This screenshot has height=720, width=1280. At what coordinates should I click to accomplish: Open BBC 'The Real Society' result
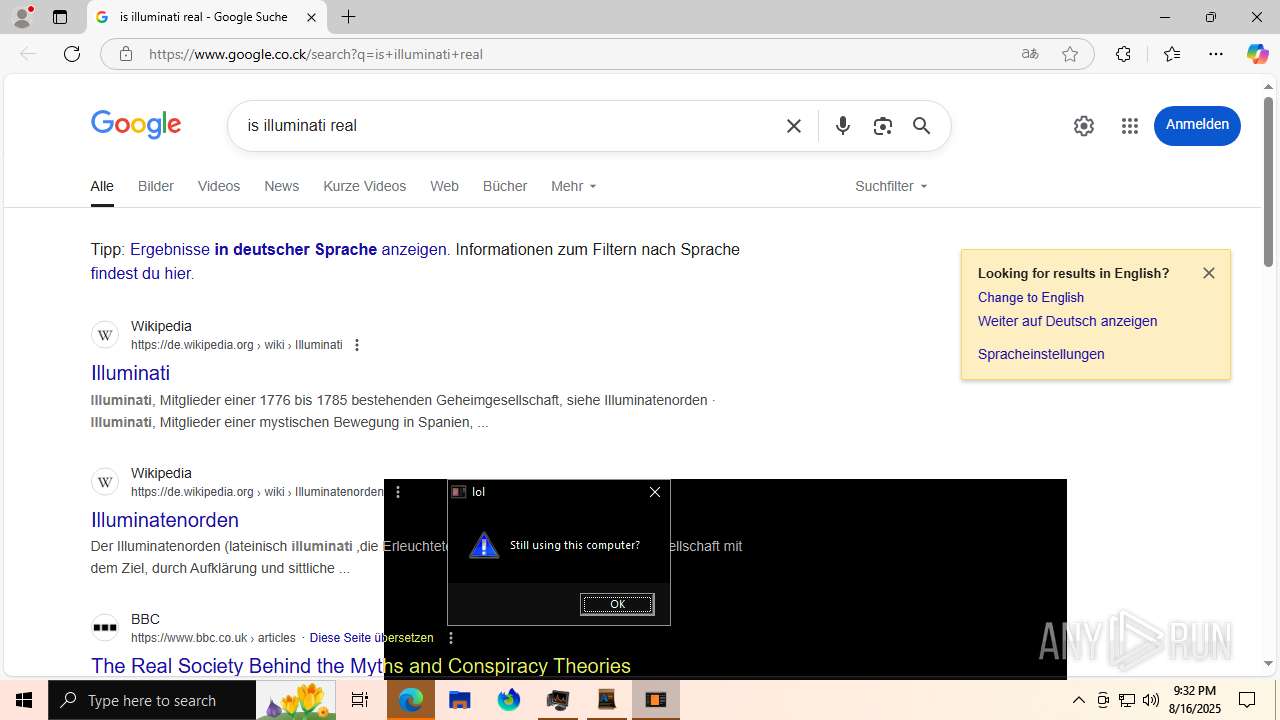[x=361, y=666]
